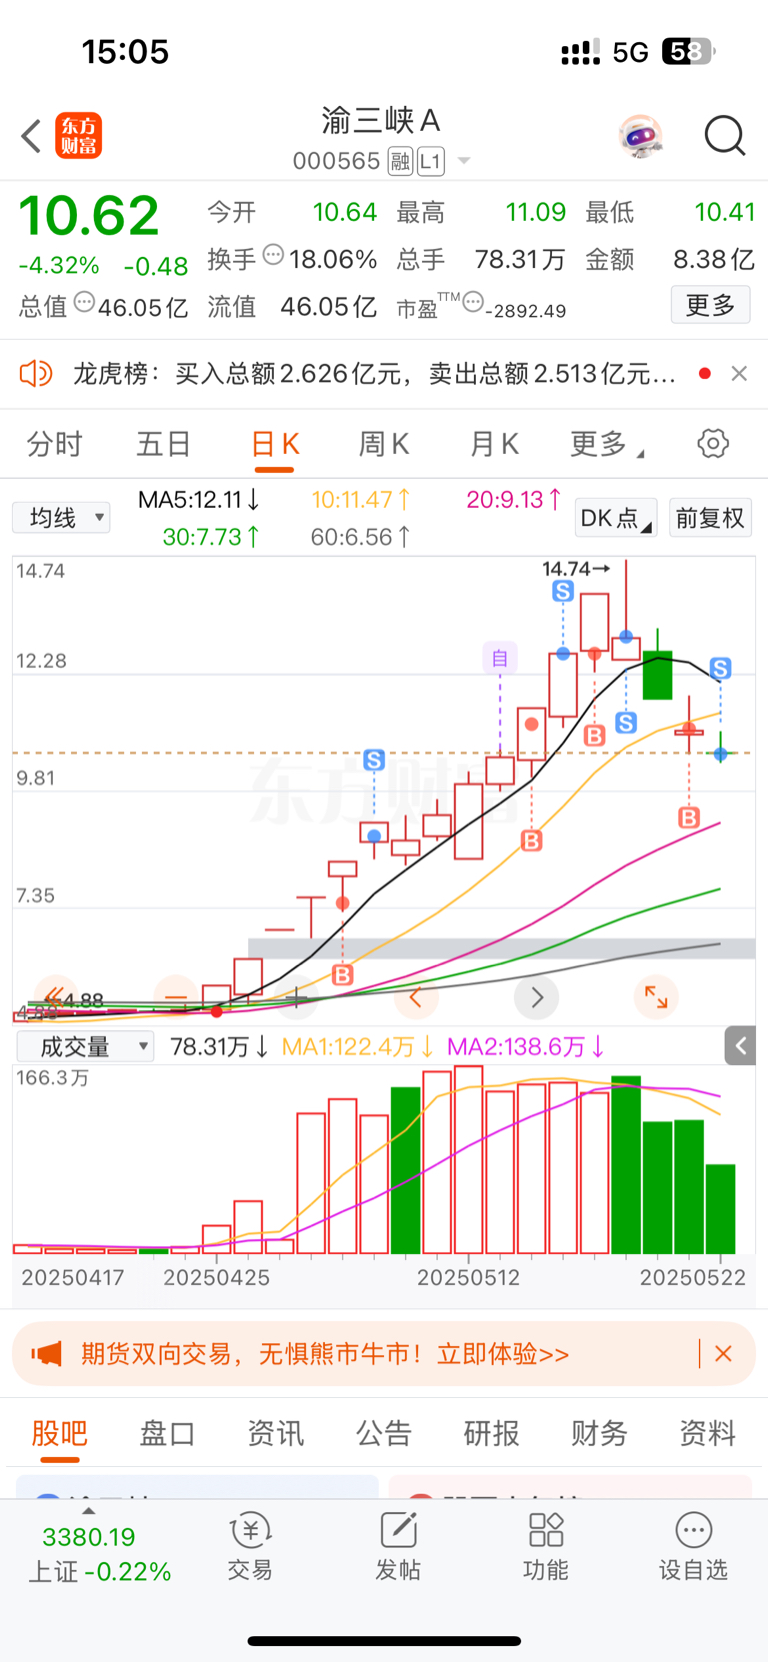The height and width of the screenshot is (1663, 768).
Task: Open the robot assistant avatar
Action: coord(640,136)
